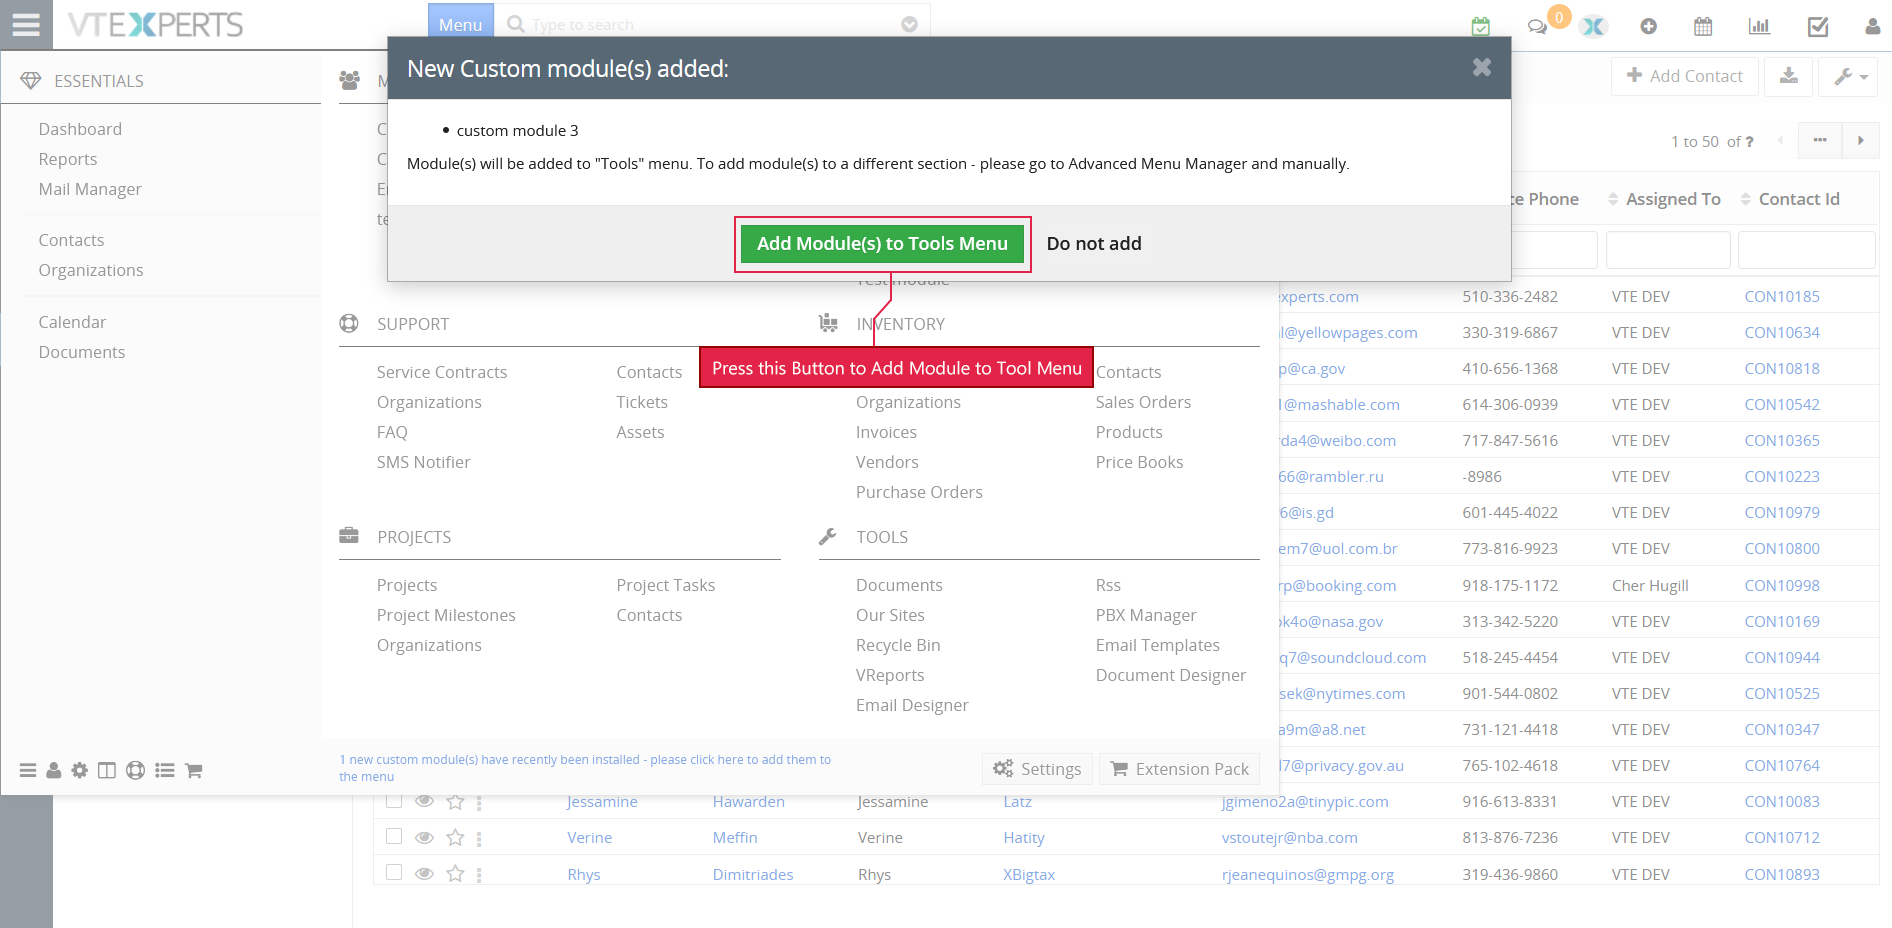Screen dimensions: 1892x928
Task: Go to next page arrow of contacts
Action: [x=1861, y=141]
